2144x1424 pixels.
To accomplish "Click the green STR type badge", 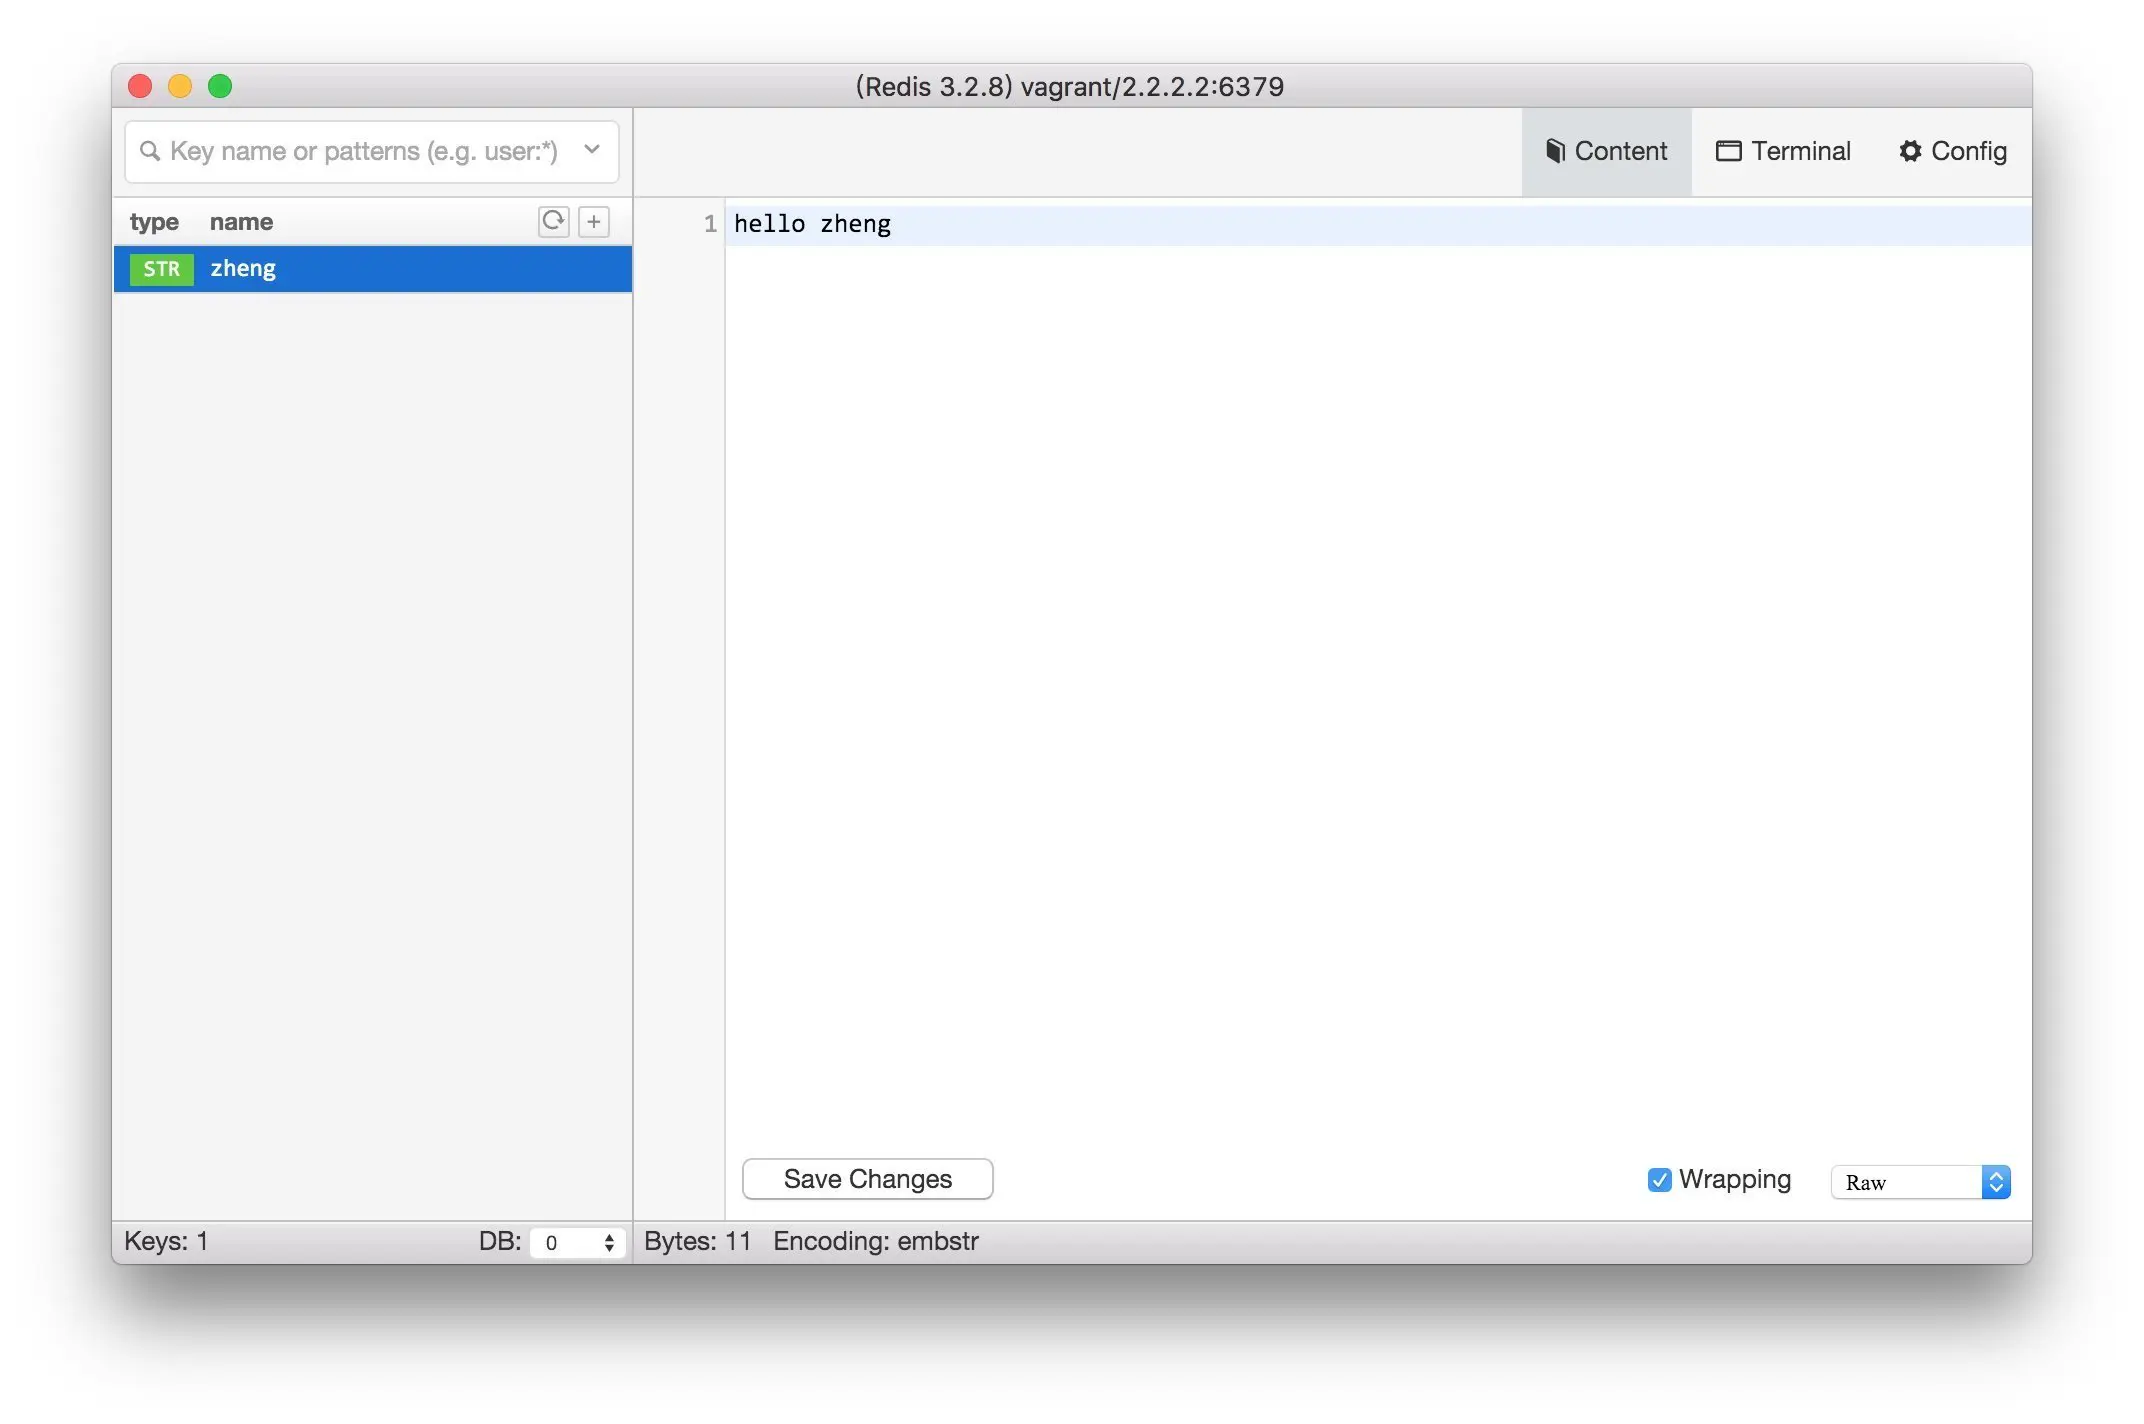I will click(x=161, y=269).
